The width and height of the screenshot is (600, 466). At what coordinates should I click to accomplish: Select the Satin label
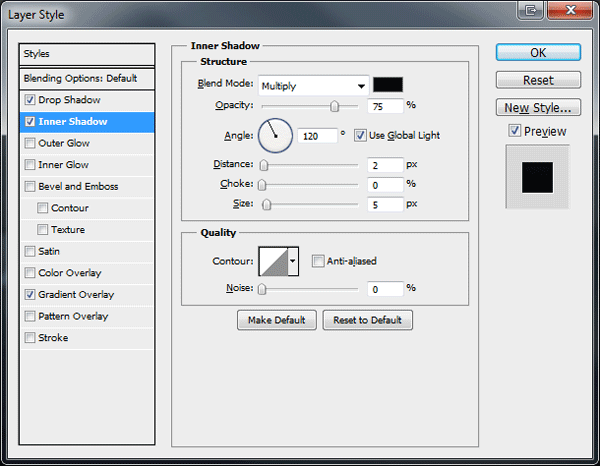point(49,251)
